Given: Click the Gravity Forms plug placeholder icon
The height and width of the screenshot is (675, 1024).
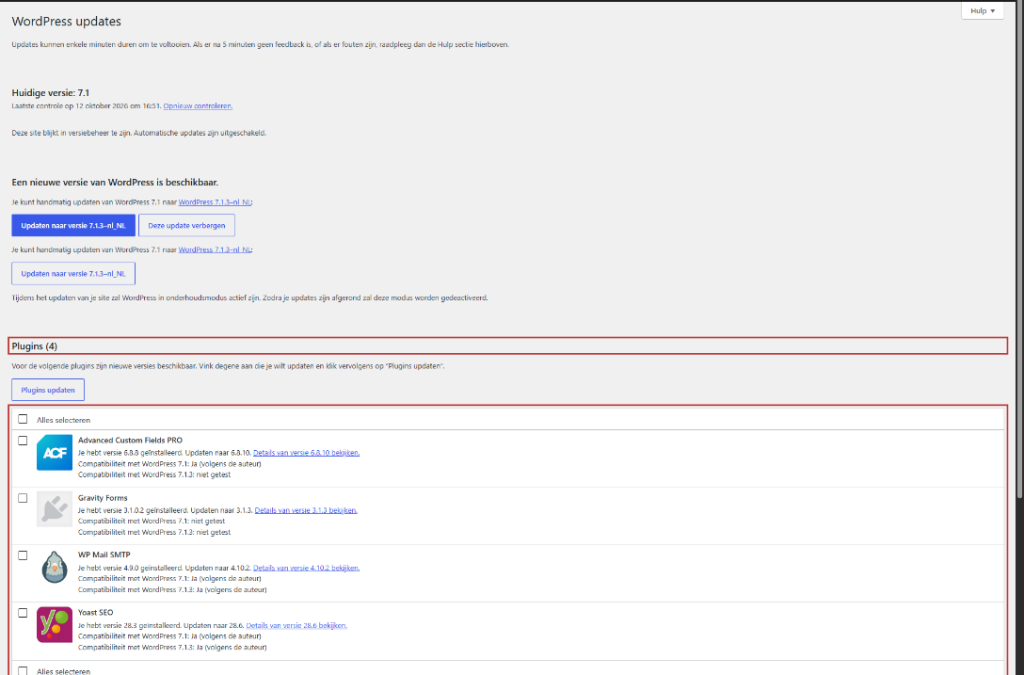Looking at the screenshot, I should 54,509.
